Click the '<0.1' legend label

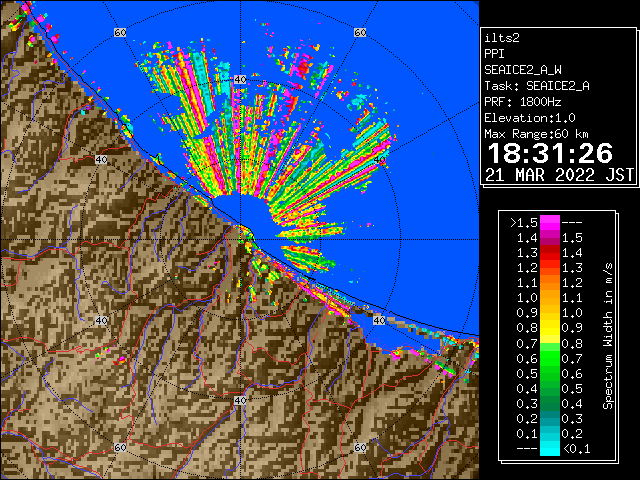tap(576, 449)
